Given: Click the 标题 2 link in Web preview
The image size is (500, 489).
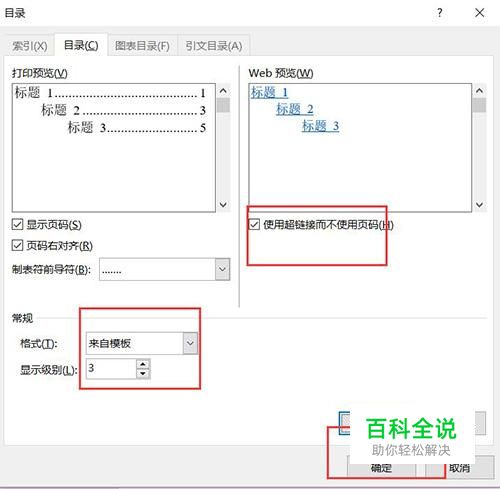Looking at the screenshot, I should click(295, 109).
